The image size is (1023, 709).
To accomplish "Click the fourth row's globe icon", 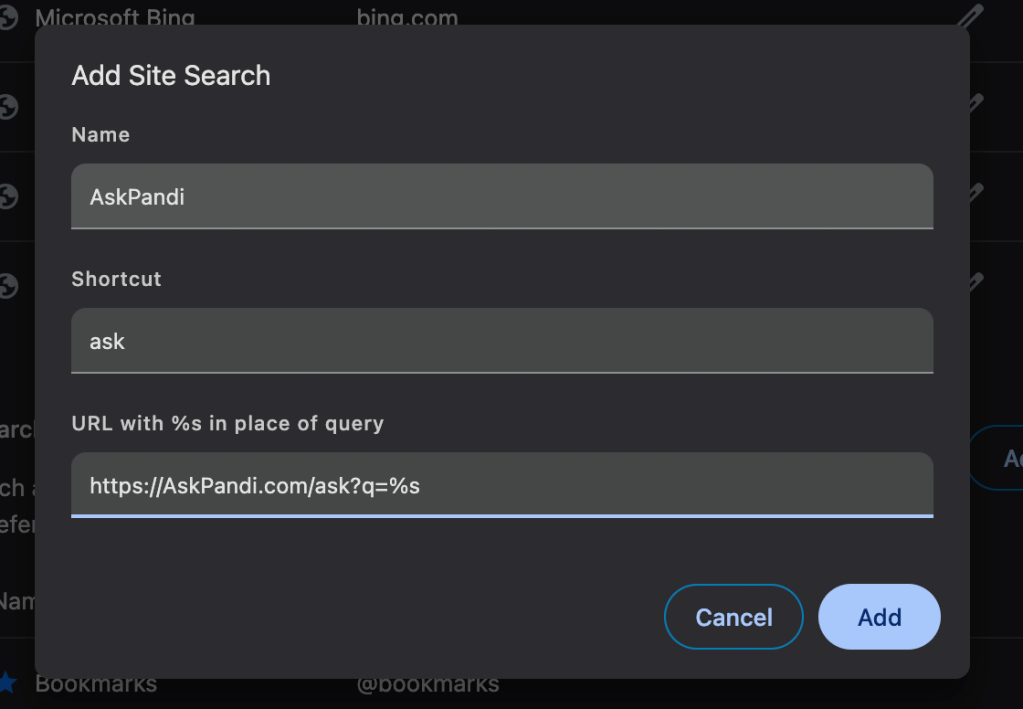I will click(9, 287).
